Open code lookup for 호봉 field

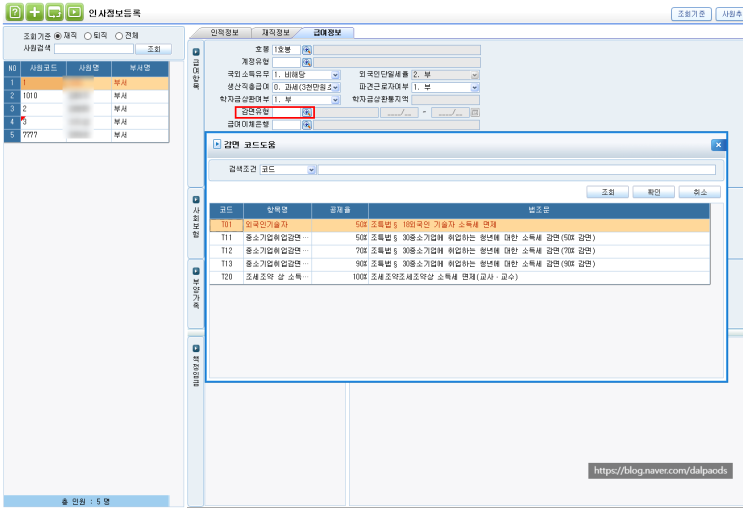tap(307, 50)
